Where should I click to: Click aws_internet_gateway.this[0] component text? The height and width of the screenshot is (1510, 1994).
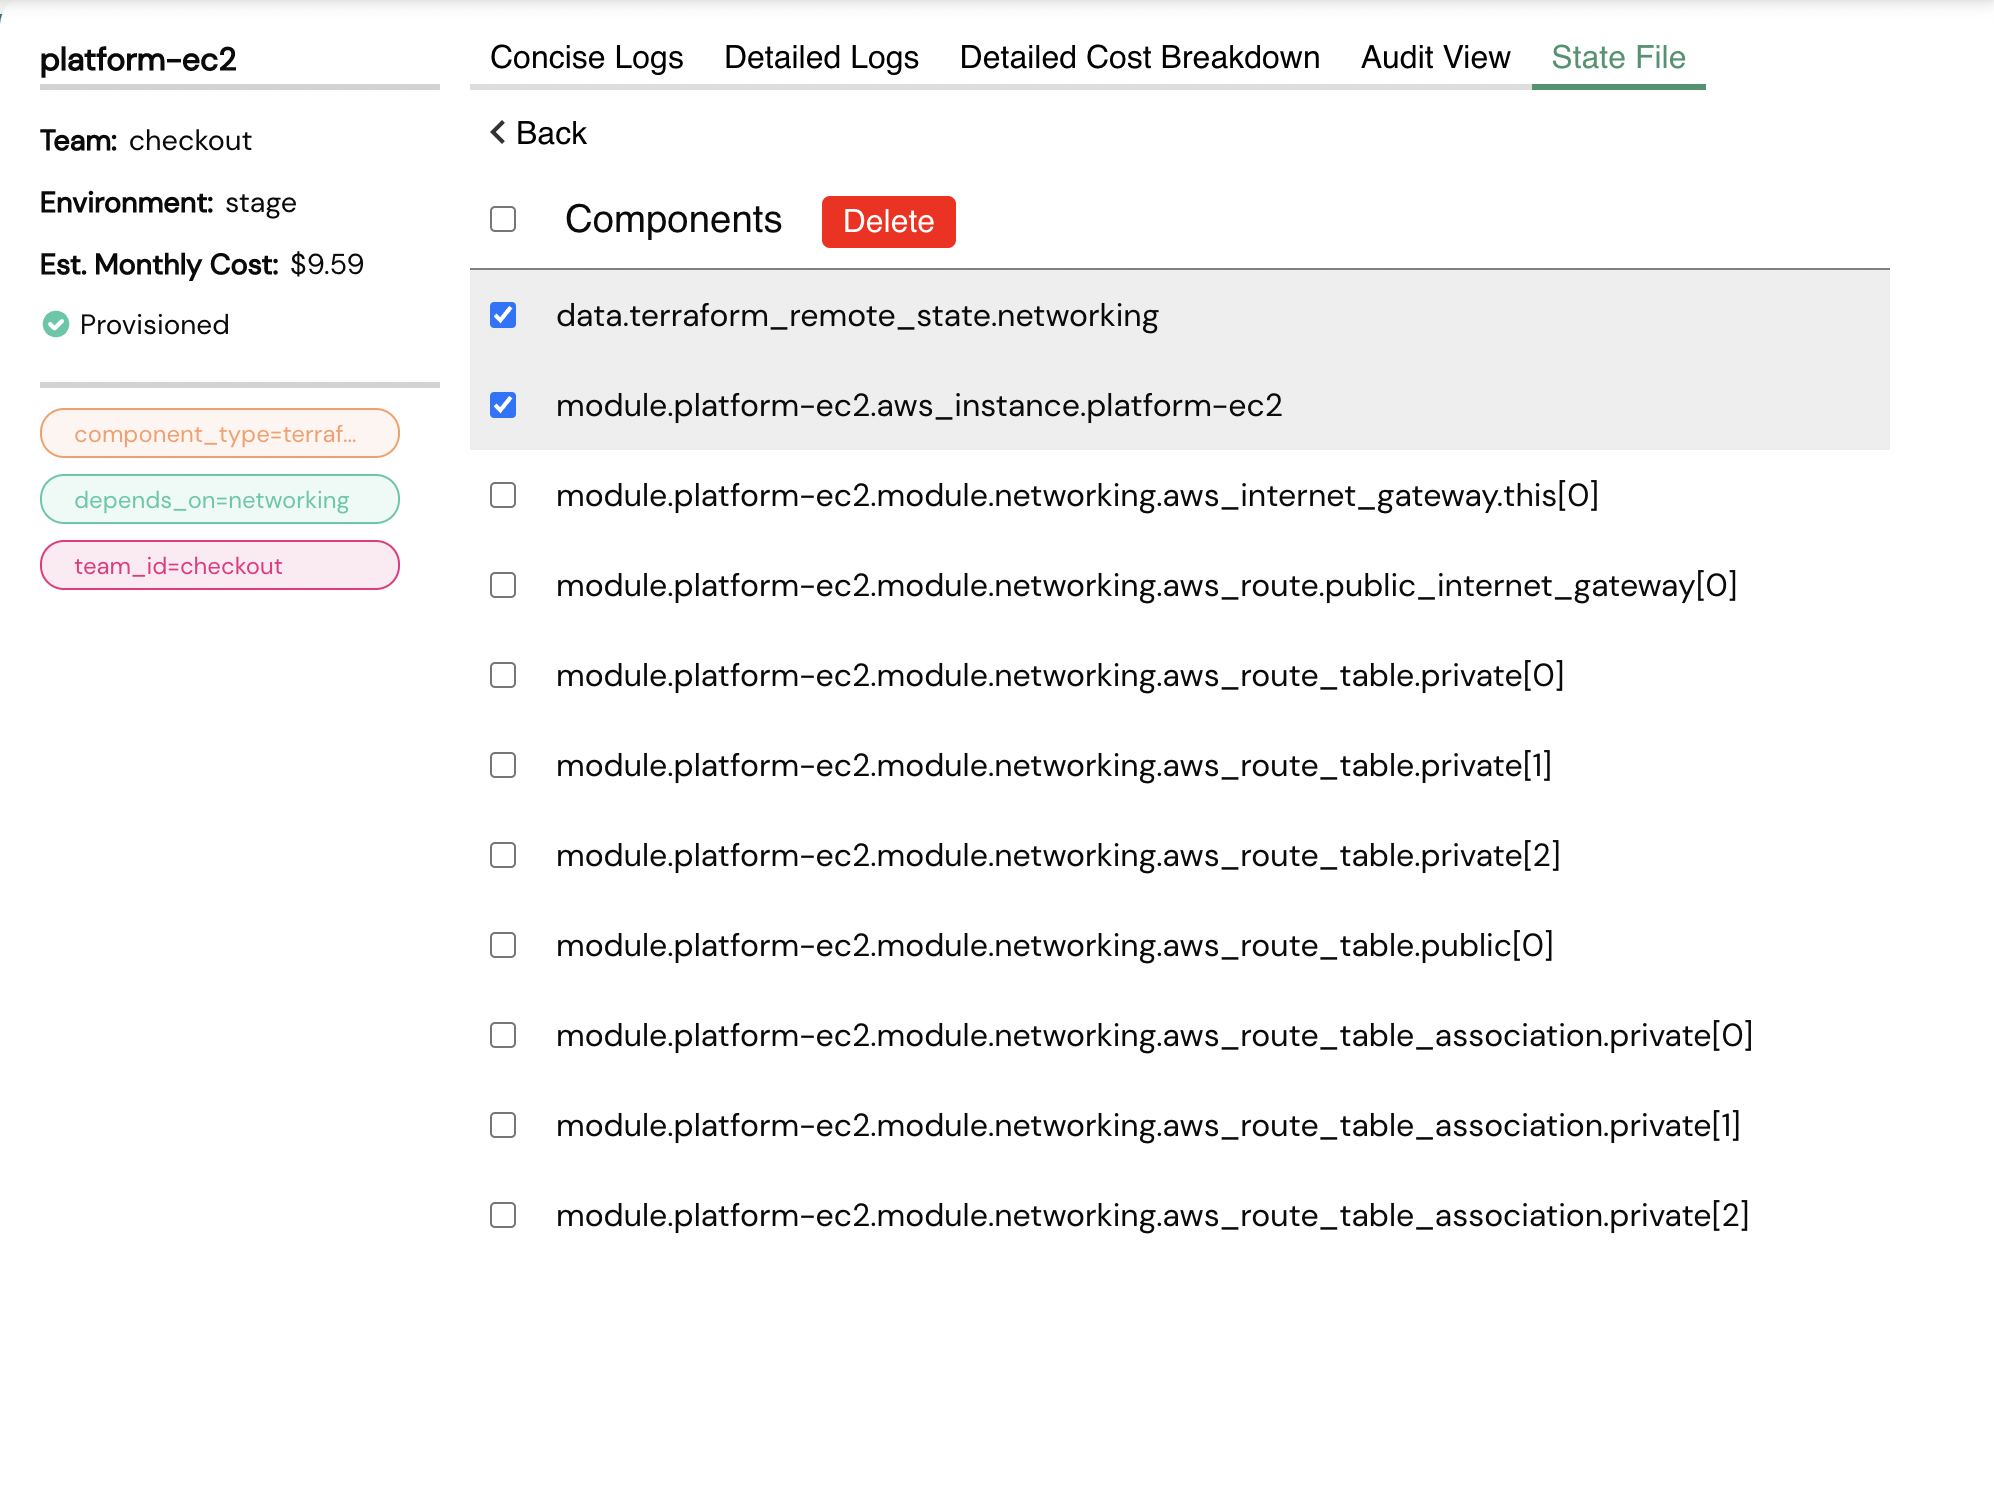[1077, 495]
